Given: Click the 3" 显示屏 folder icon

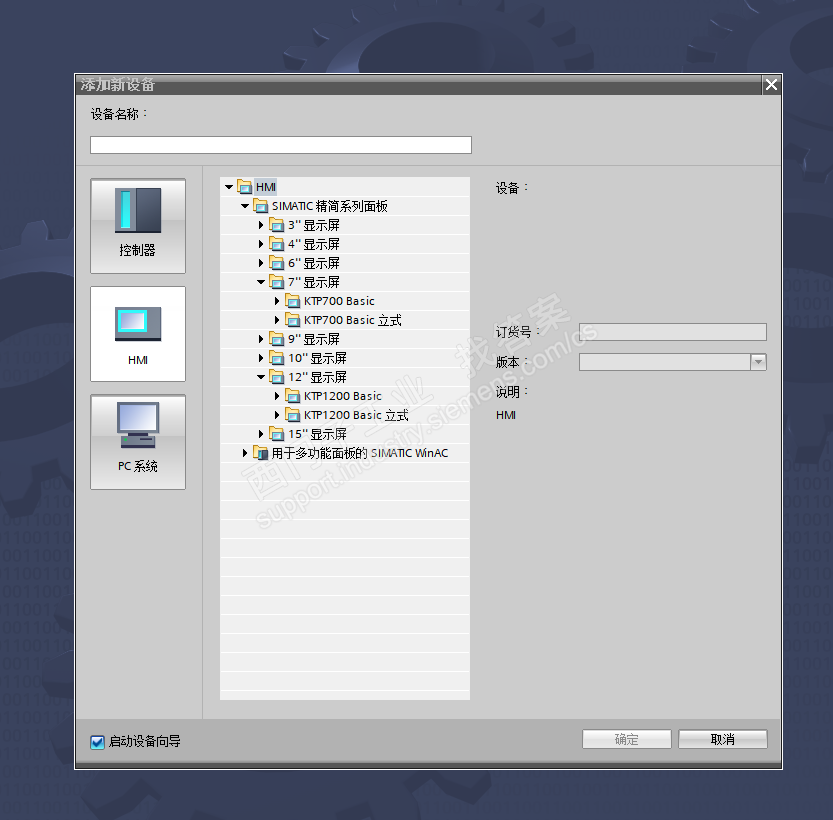Looking at the screenshot, I should tap(276, 225).
